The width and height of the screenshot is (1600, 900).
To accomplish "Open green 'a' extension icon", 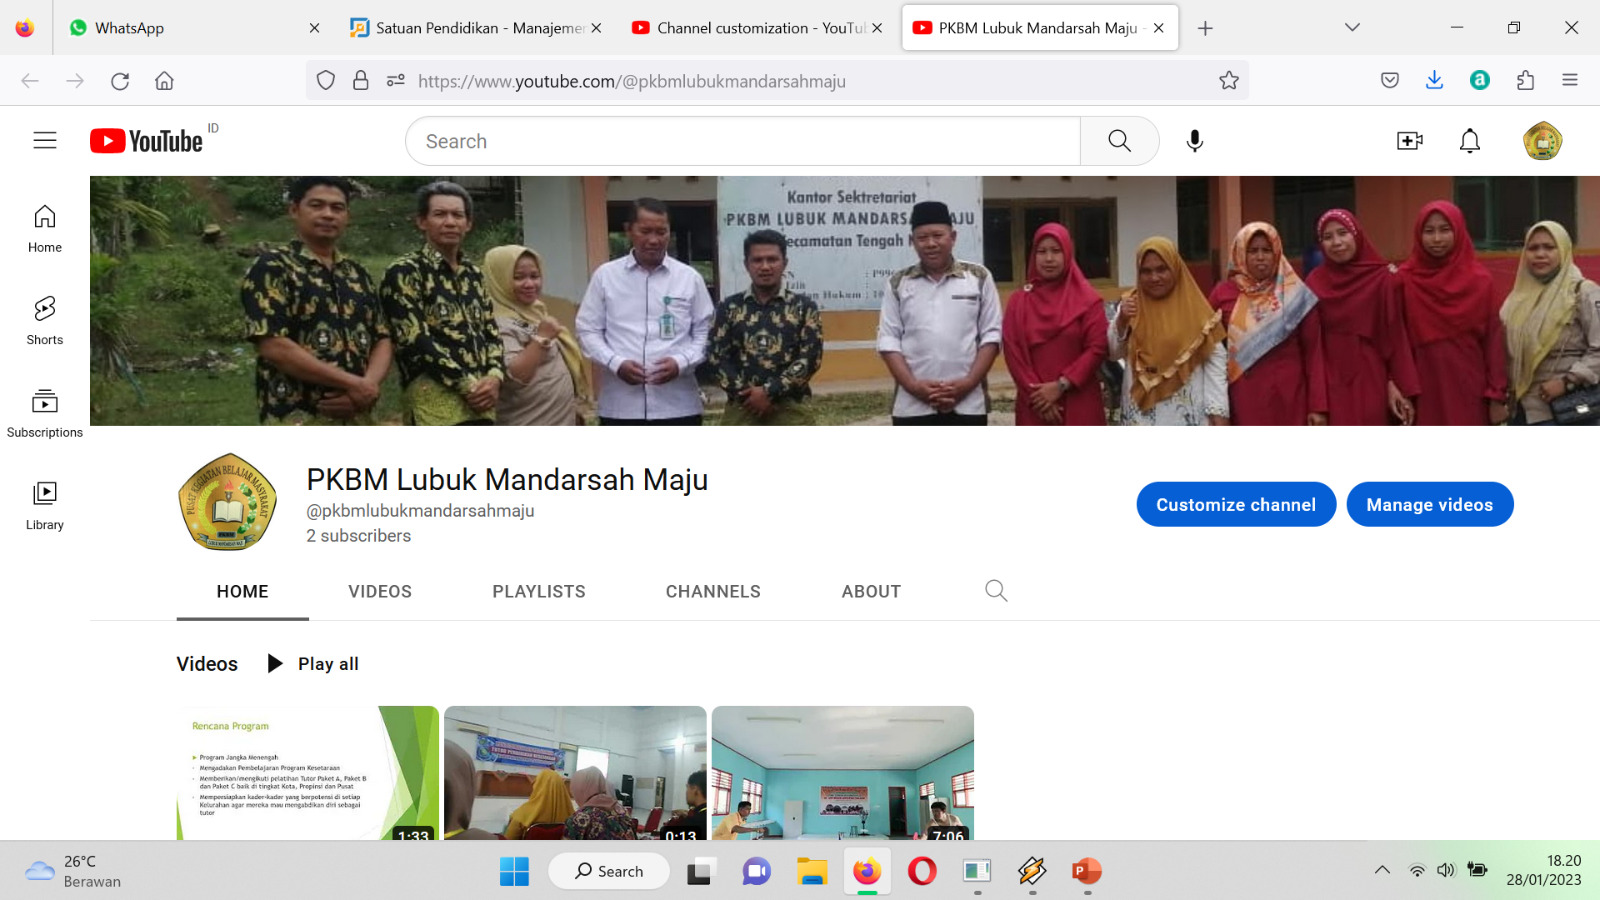I will (1480, 81).
